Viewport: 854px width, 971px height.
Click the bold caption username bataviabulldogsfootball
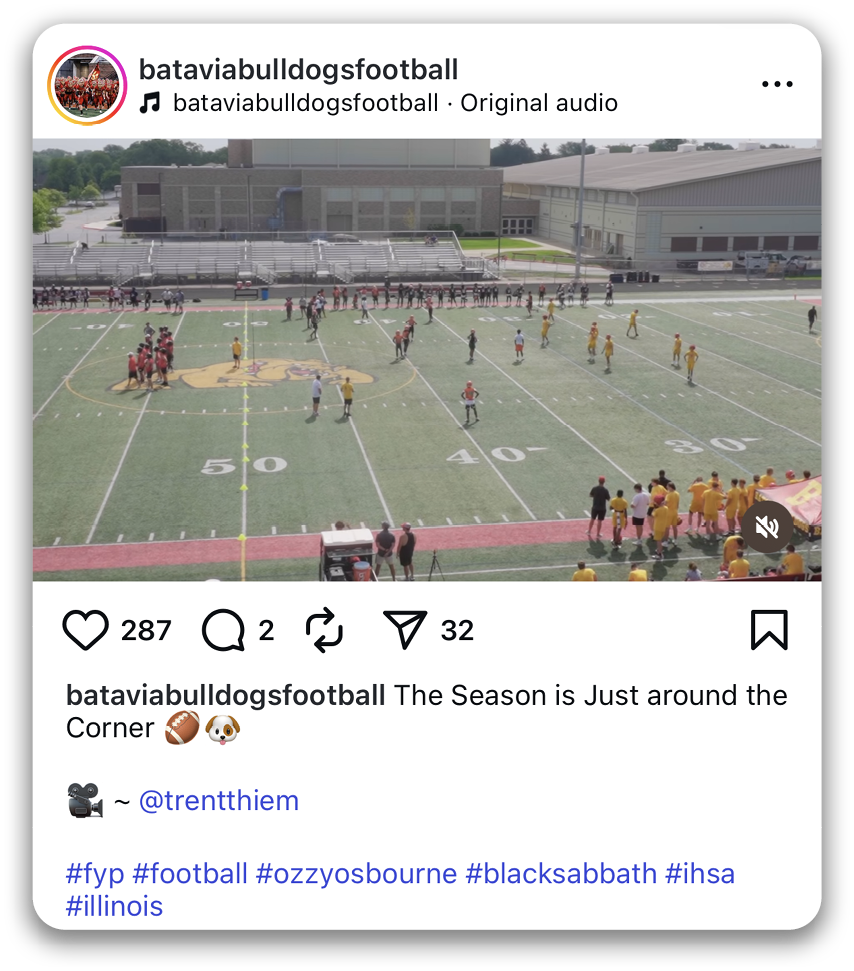(226, 695)
